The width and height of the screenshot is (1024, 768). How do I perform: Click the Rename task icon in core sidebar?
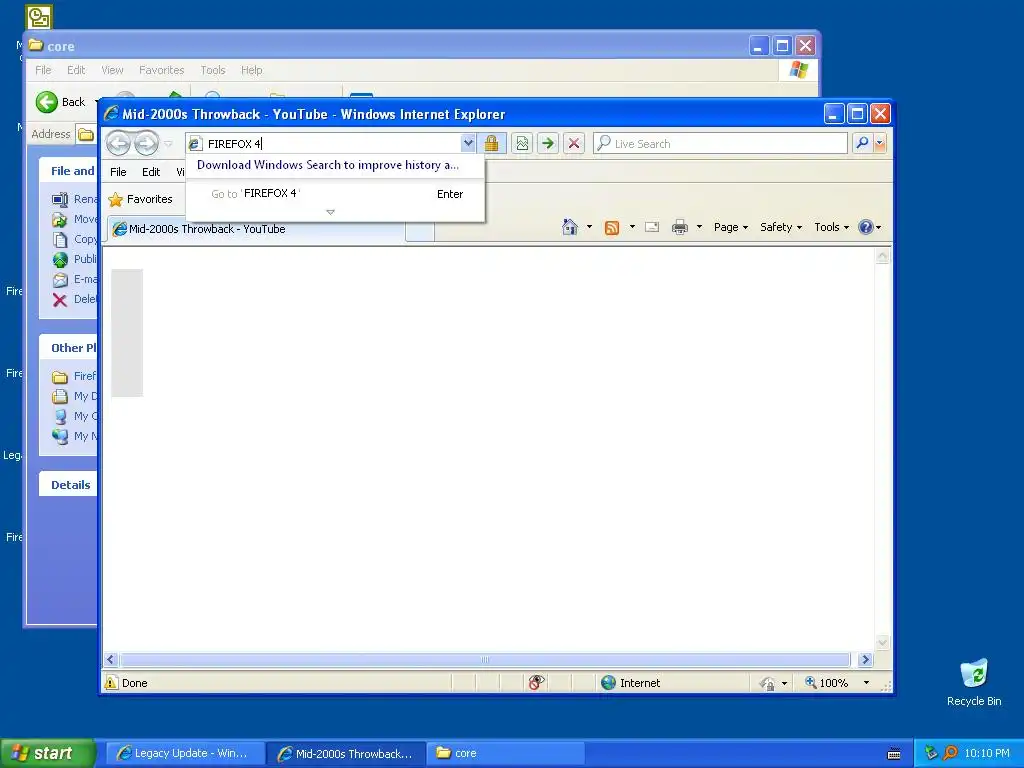tap(60, 199)
